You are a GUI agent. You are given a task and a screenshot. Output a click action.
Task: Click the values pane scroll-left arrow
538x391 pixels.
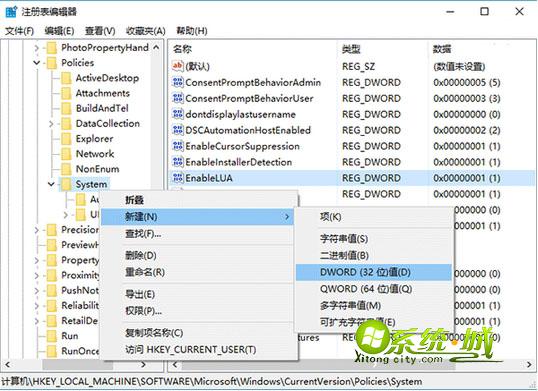[175, 365]
